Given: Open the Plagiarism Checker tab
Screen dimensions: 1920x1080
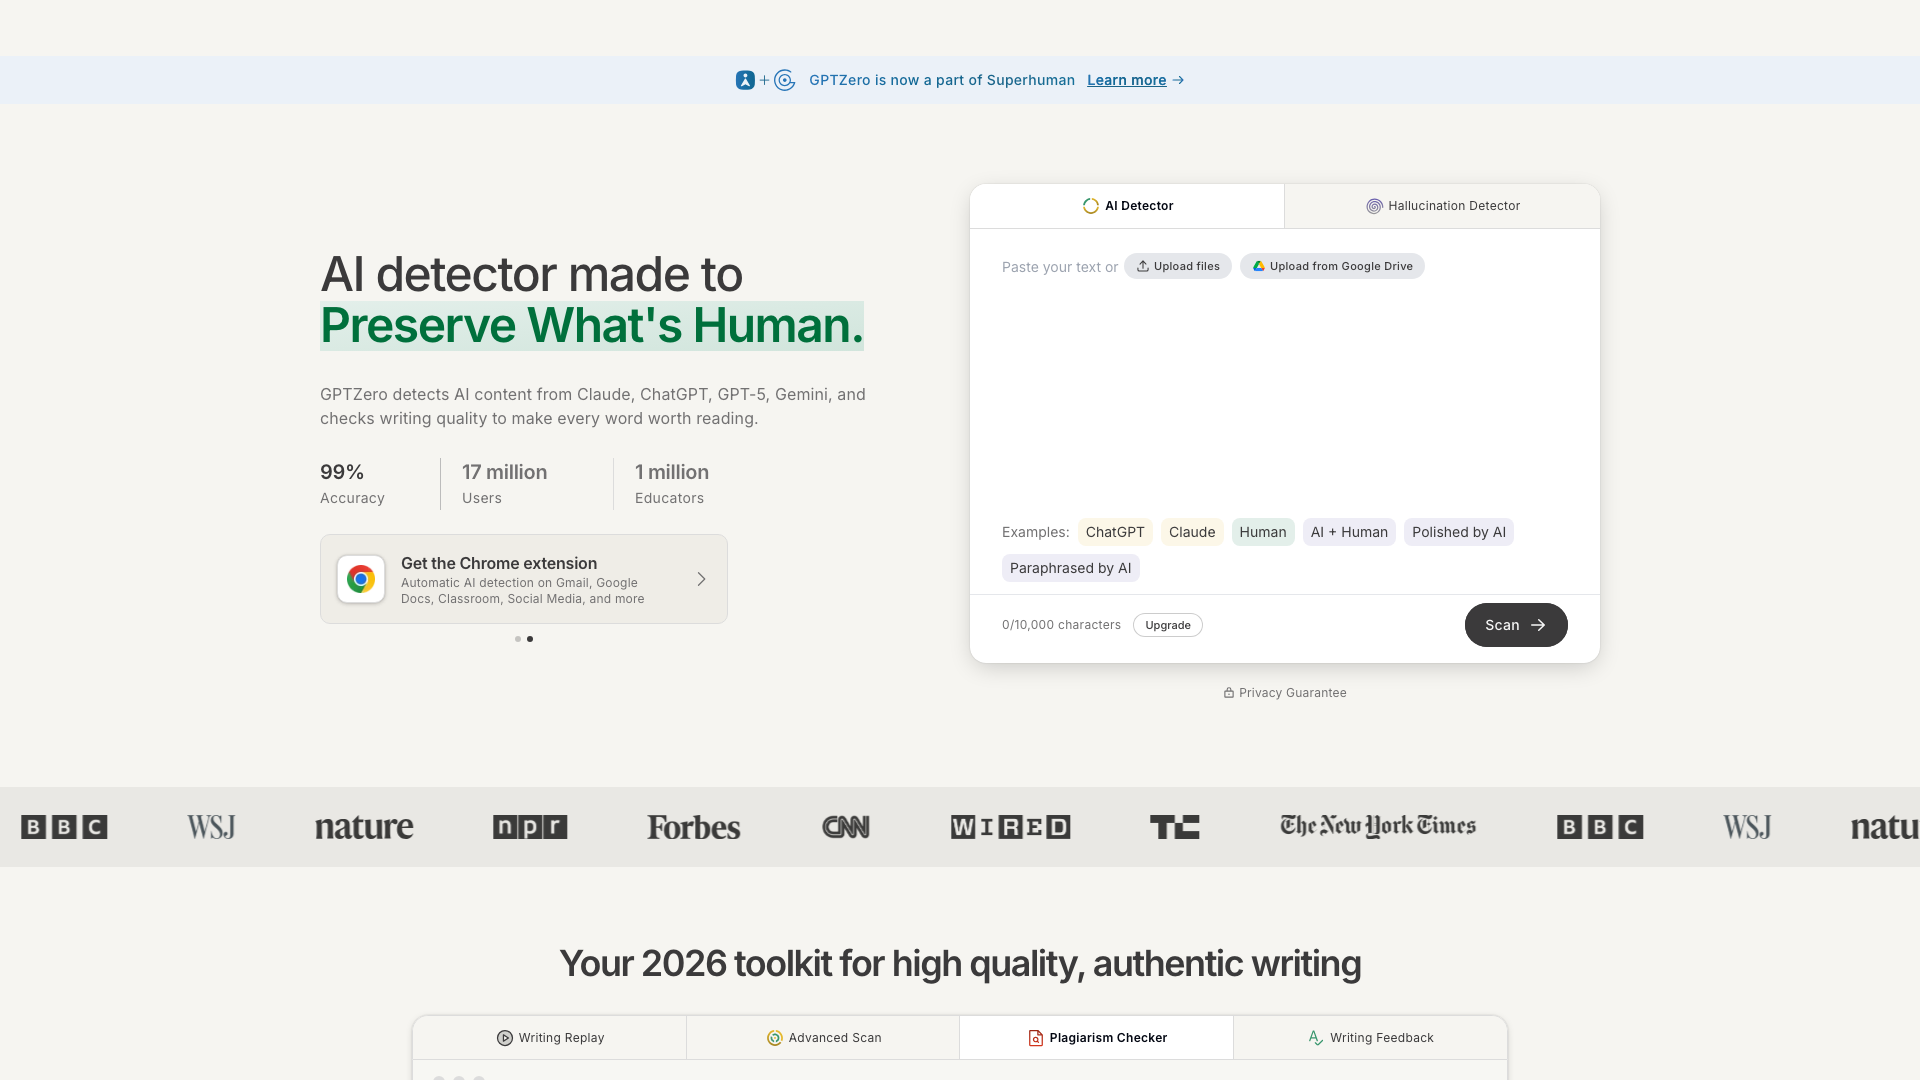Looking at the screenshot, I should point(1097,1038).
